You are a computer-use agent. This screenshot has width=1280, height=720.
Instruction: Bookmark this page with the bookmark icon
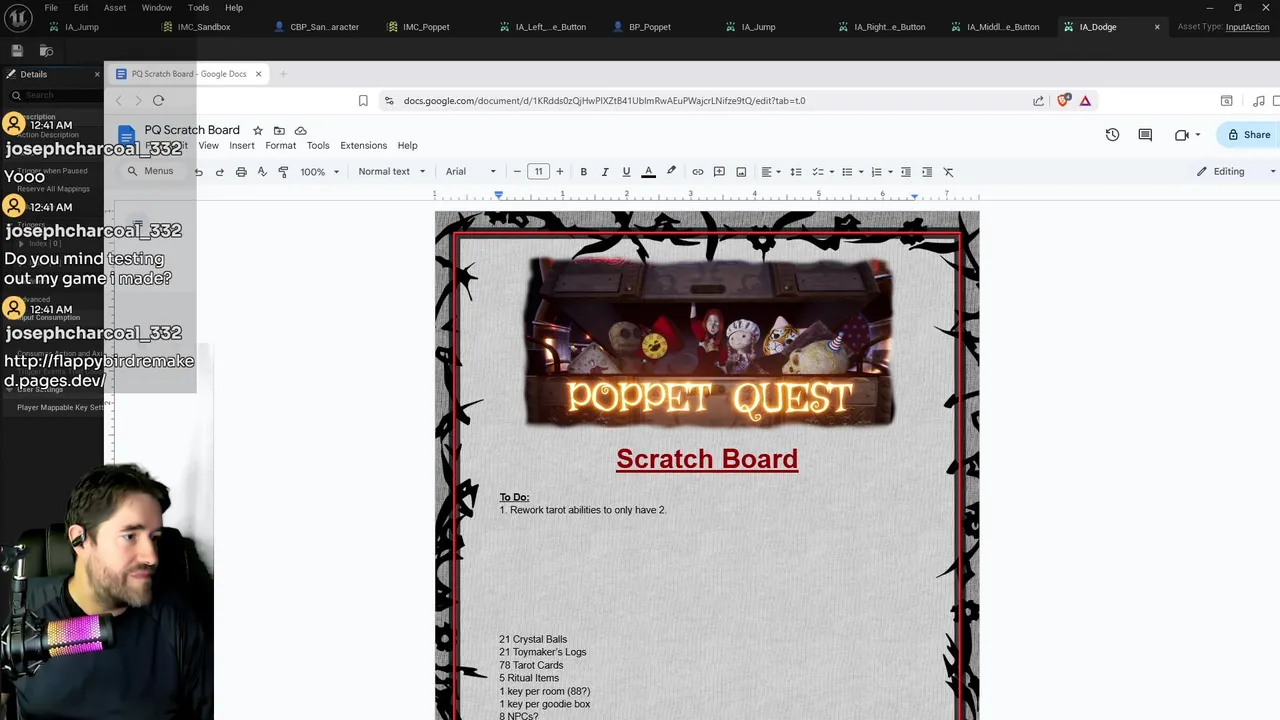coord(363,100)
